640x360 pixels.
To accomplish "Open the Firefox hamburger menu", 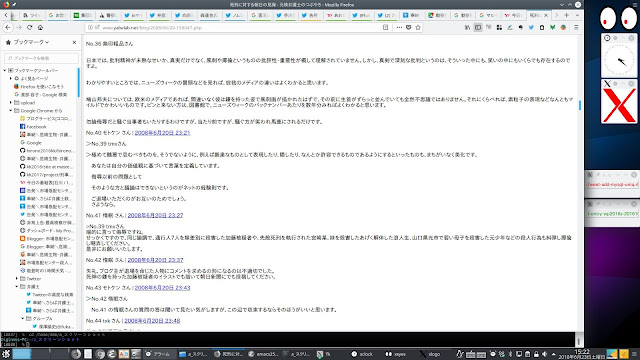I will pyautogui.click(x=576, y=27).
